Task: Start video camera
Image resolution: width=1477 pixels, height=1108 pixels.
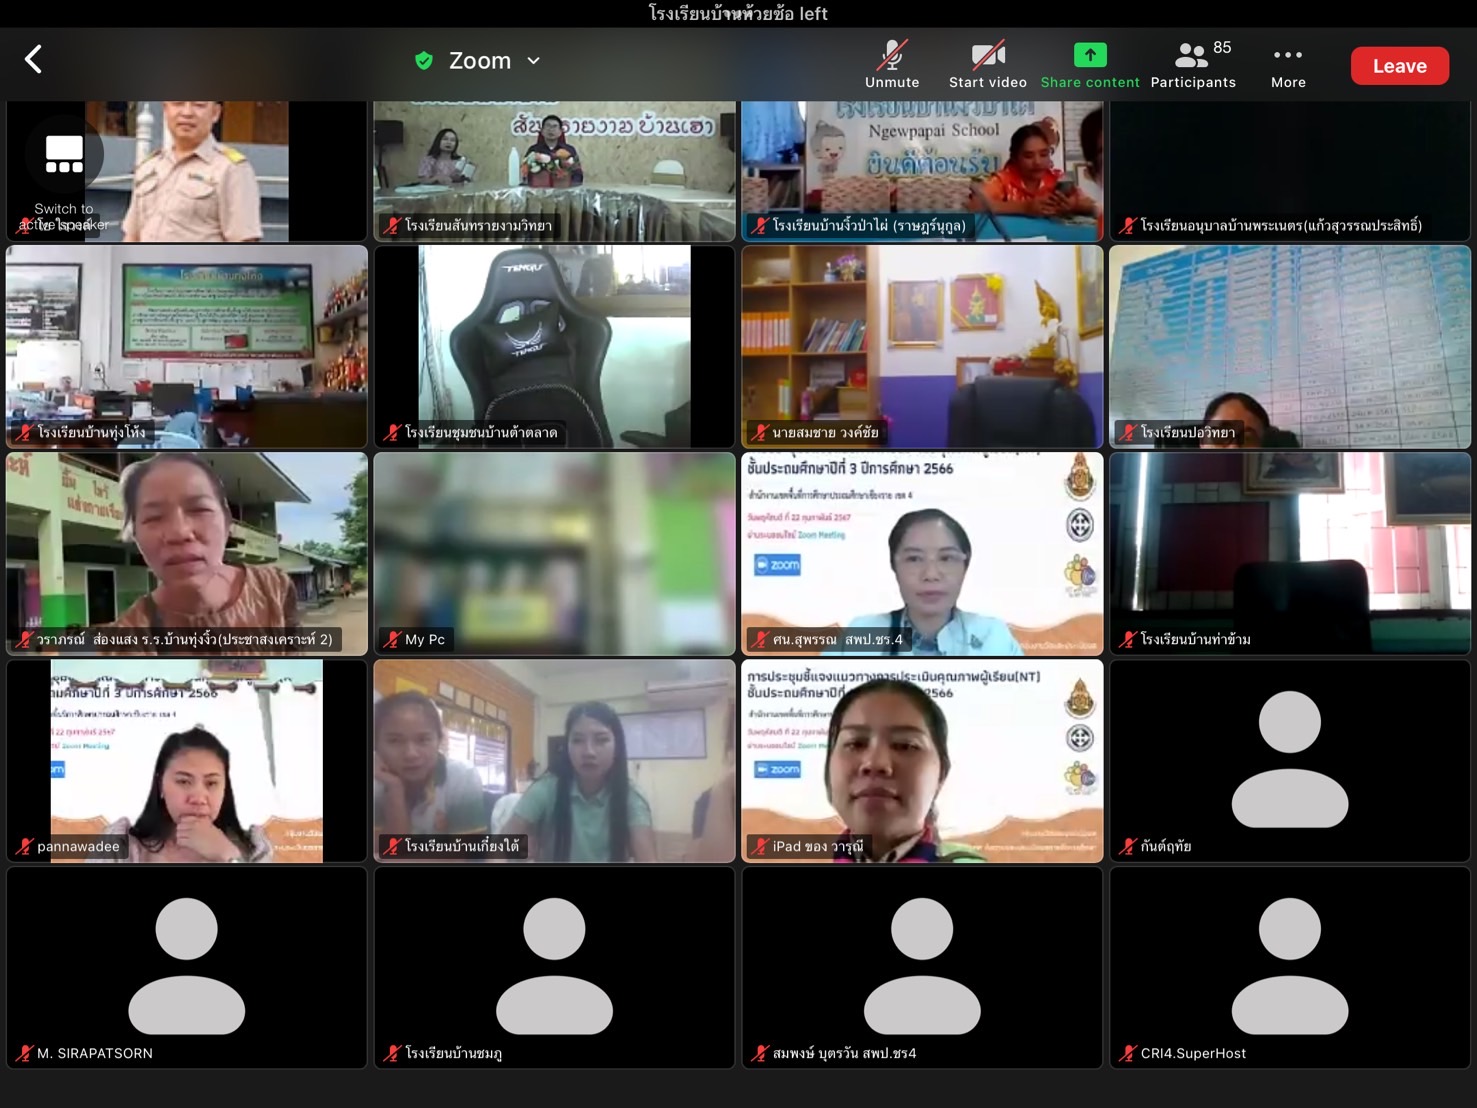Action: (x=988, y=64)
